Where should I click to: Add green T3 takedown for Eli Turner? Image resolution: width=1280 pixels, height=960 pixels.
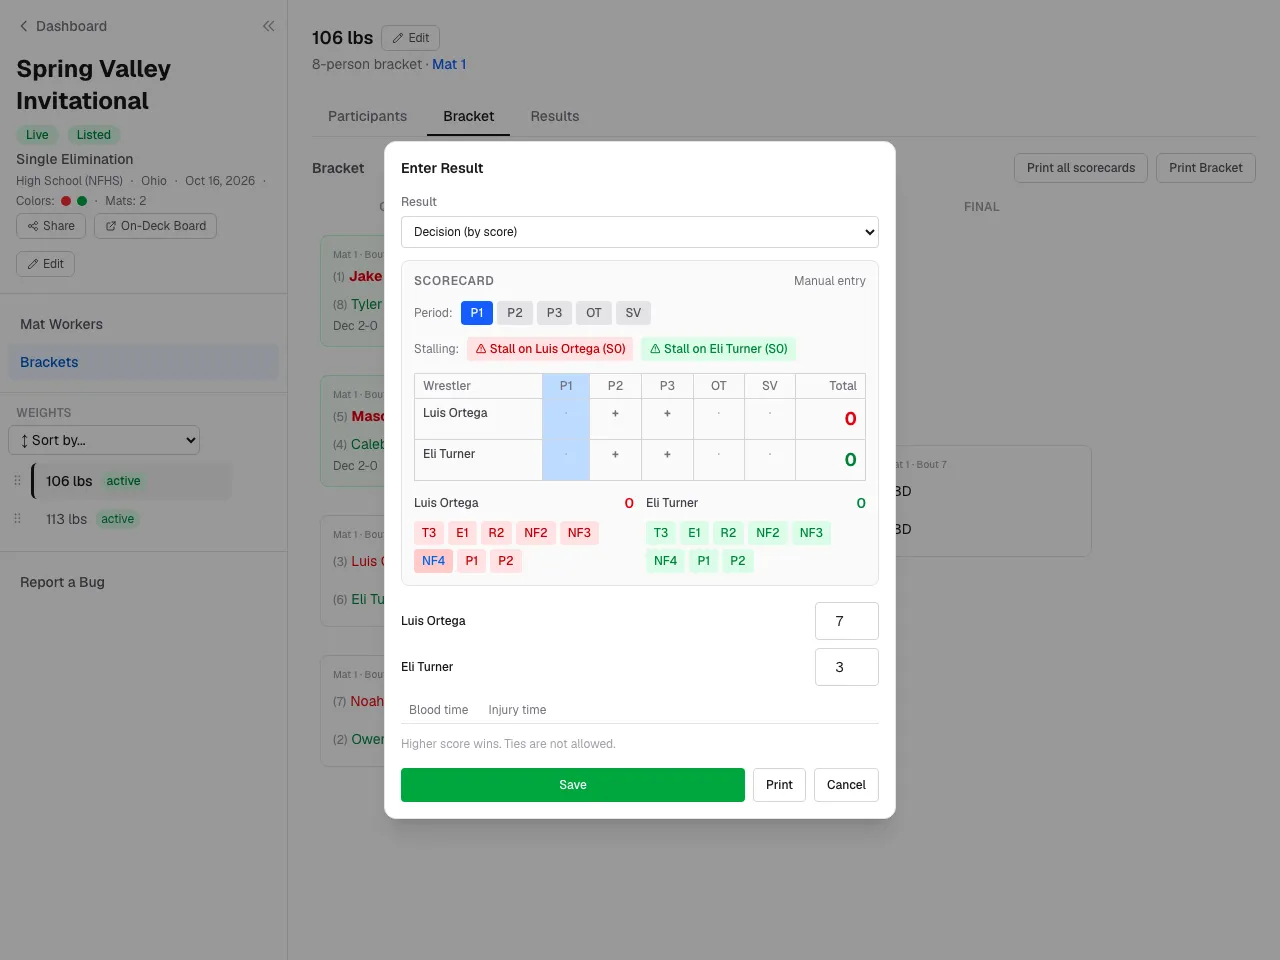click(x=661, y=533)
